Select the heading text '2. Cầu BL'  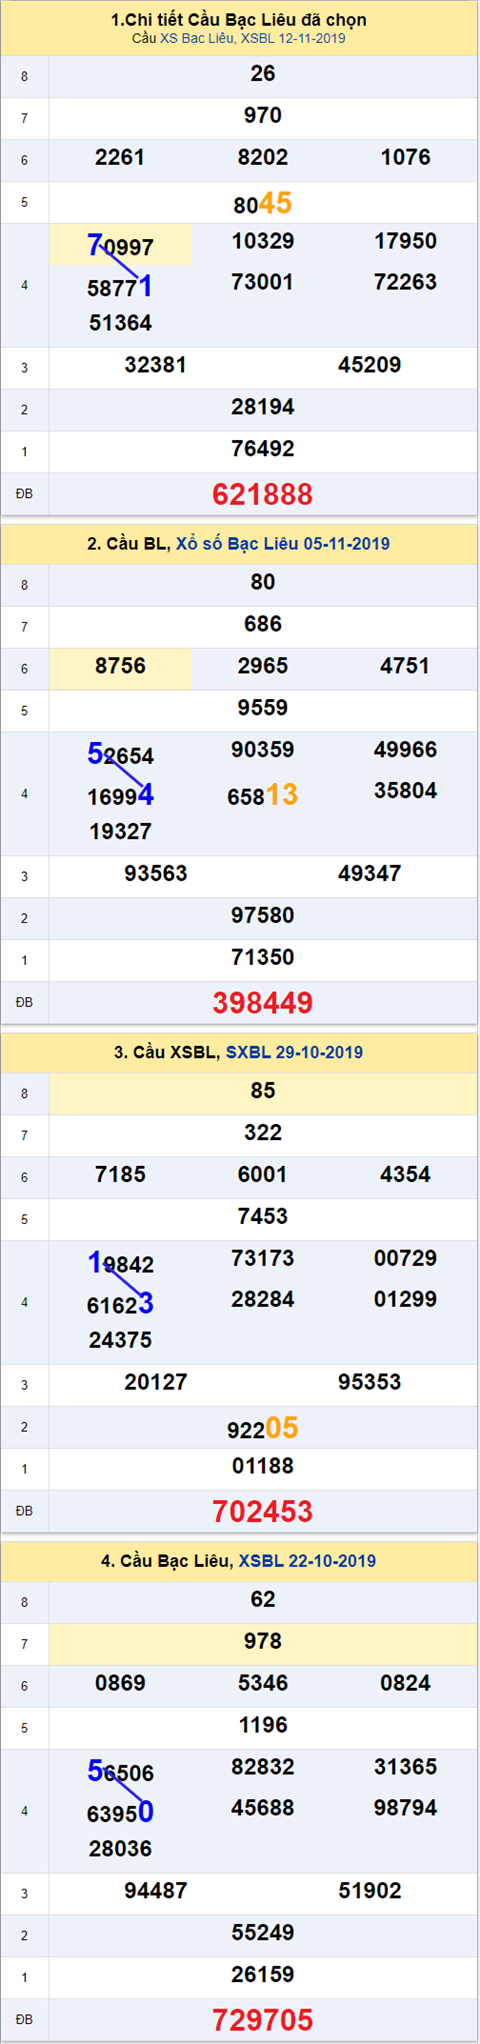[x=127, y=544]
